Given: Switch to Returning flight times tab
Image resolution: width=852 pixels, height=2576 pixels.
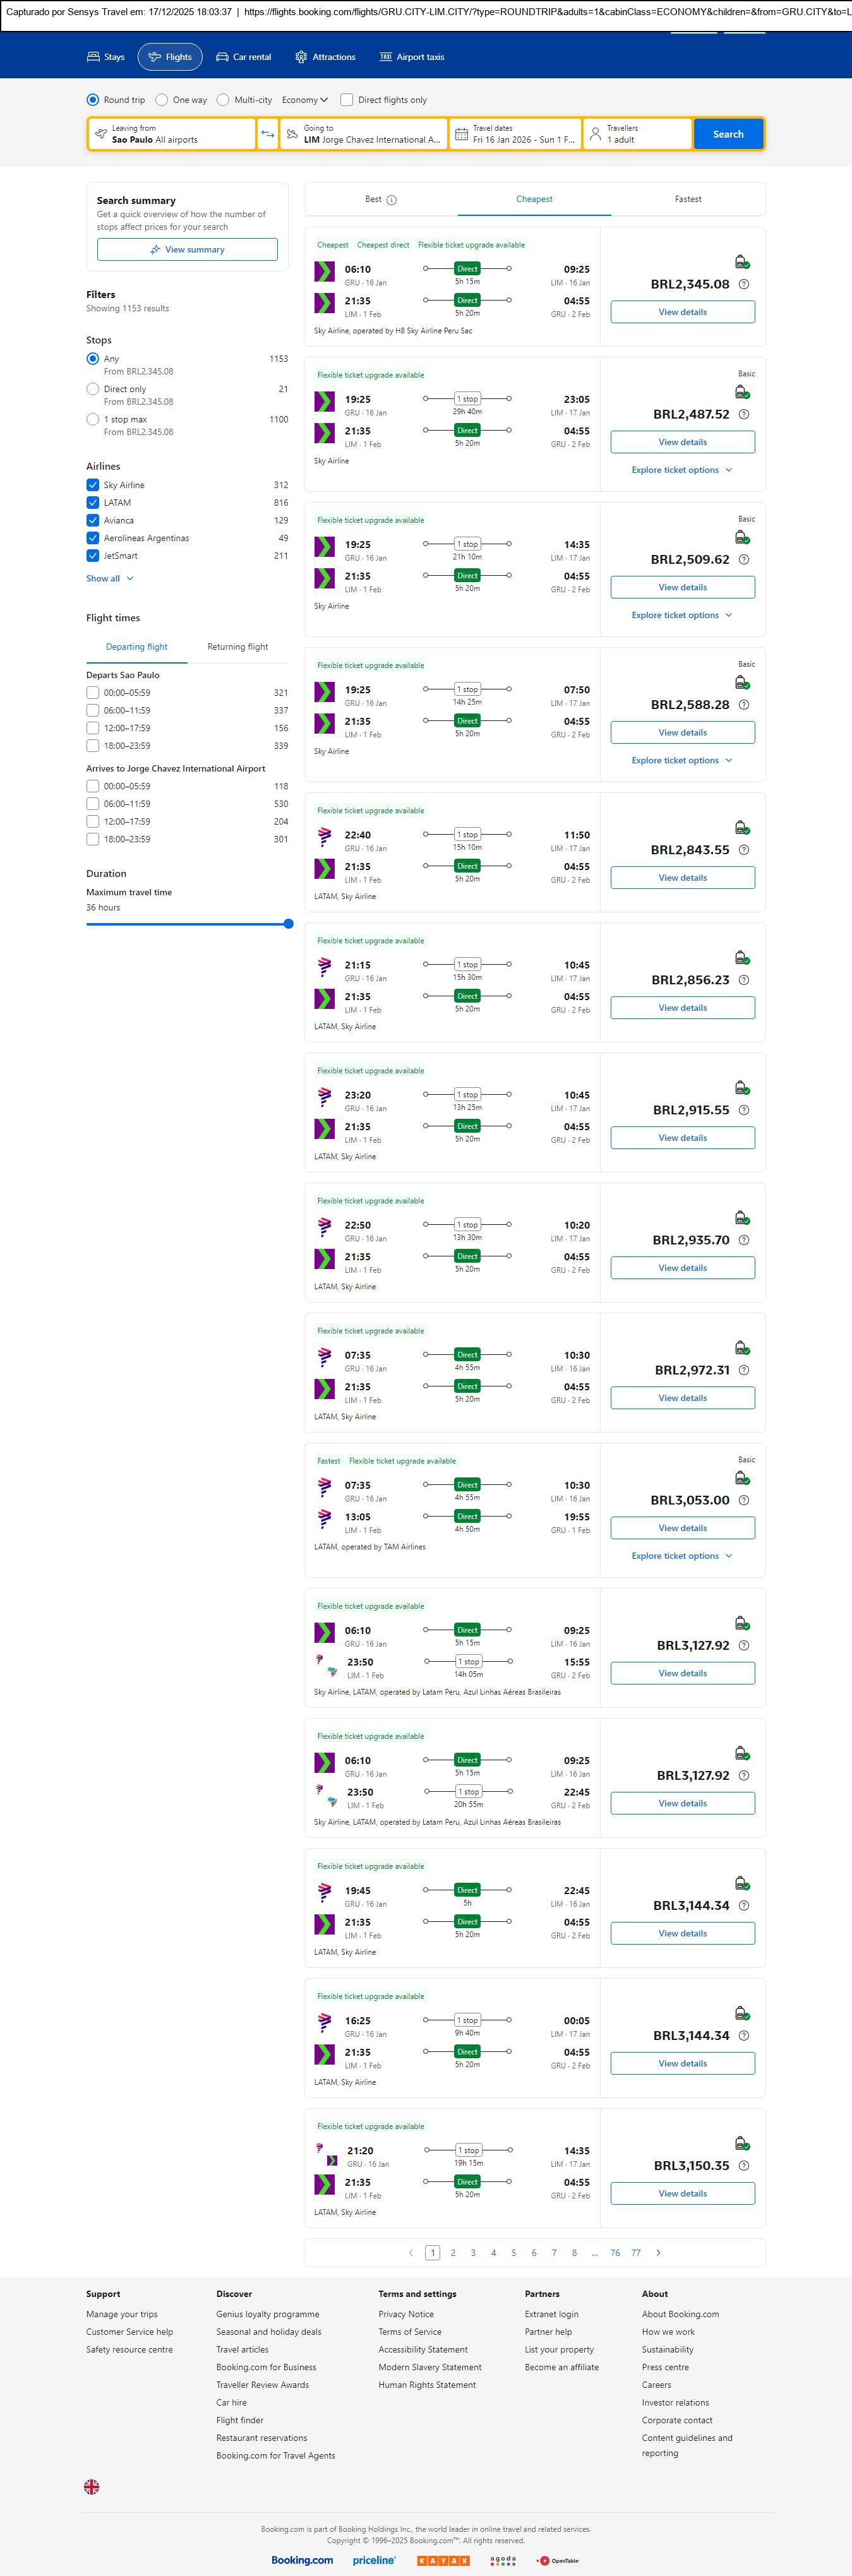Looking at the screenshot, I should 237,647.
